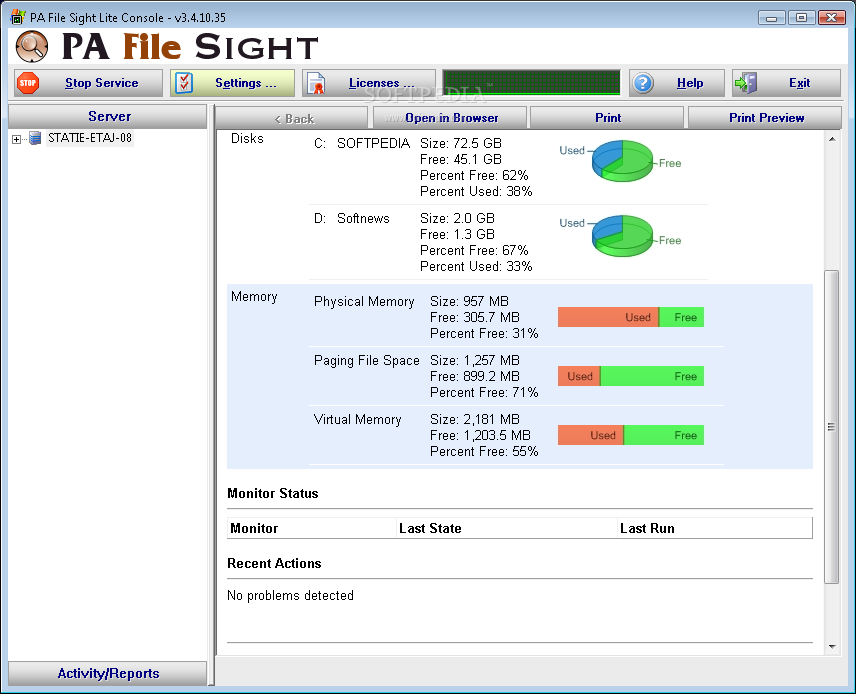Image resolution: width=856 pixels, height=694 pixels.
Task: Click the 'No problems detected' text
Action: tap(290, 595)
